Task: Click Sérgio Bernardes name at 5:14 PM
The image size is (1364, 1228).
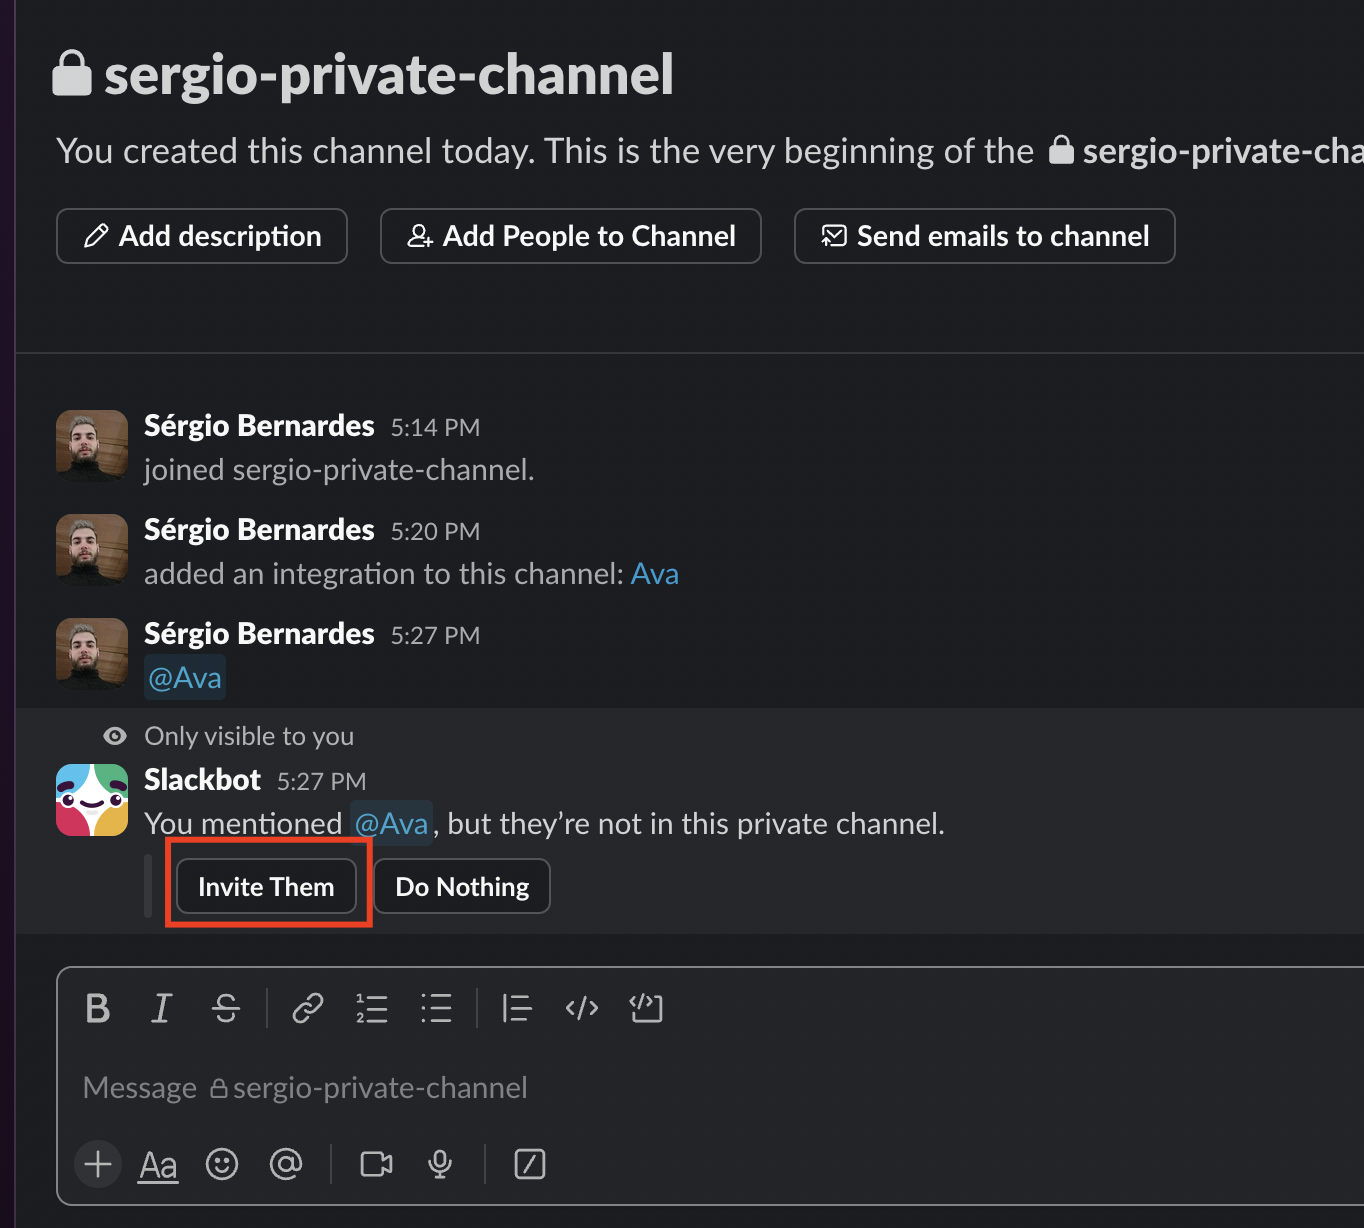Action: pyautogui.click(x=259, y=426)
